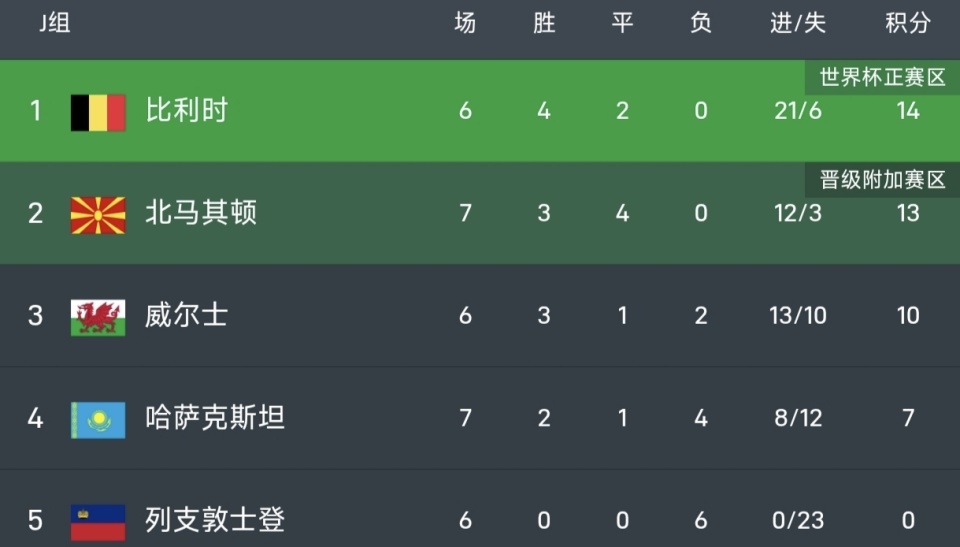This screenshot has width=960, height=547.
Task: Select the 哈萨克斯坦 team name
Action: click(215, 418)
